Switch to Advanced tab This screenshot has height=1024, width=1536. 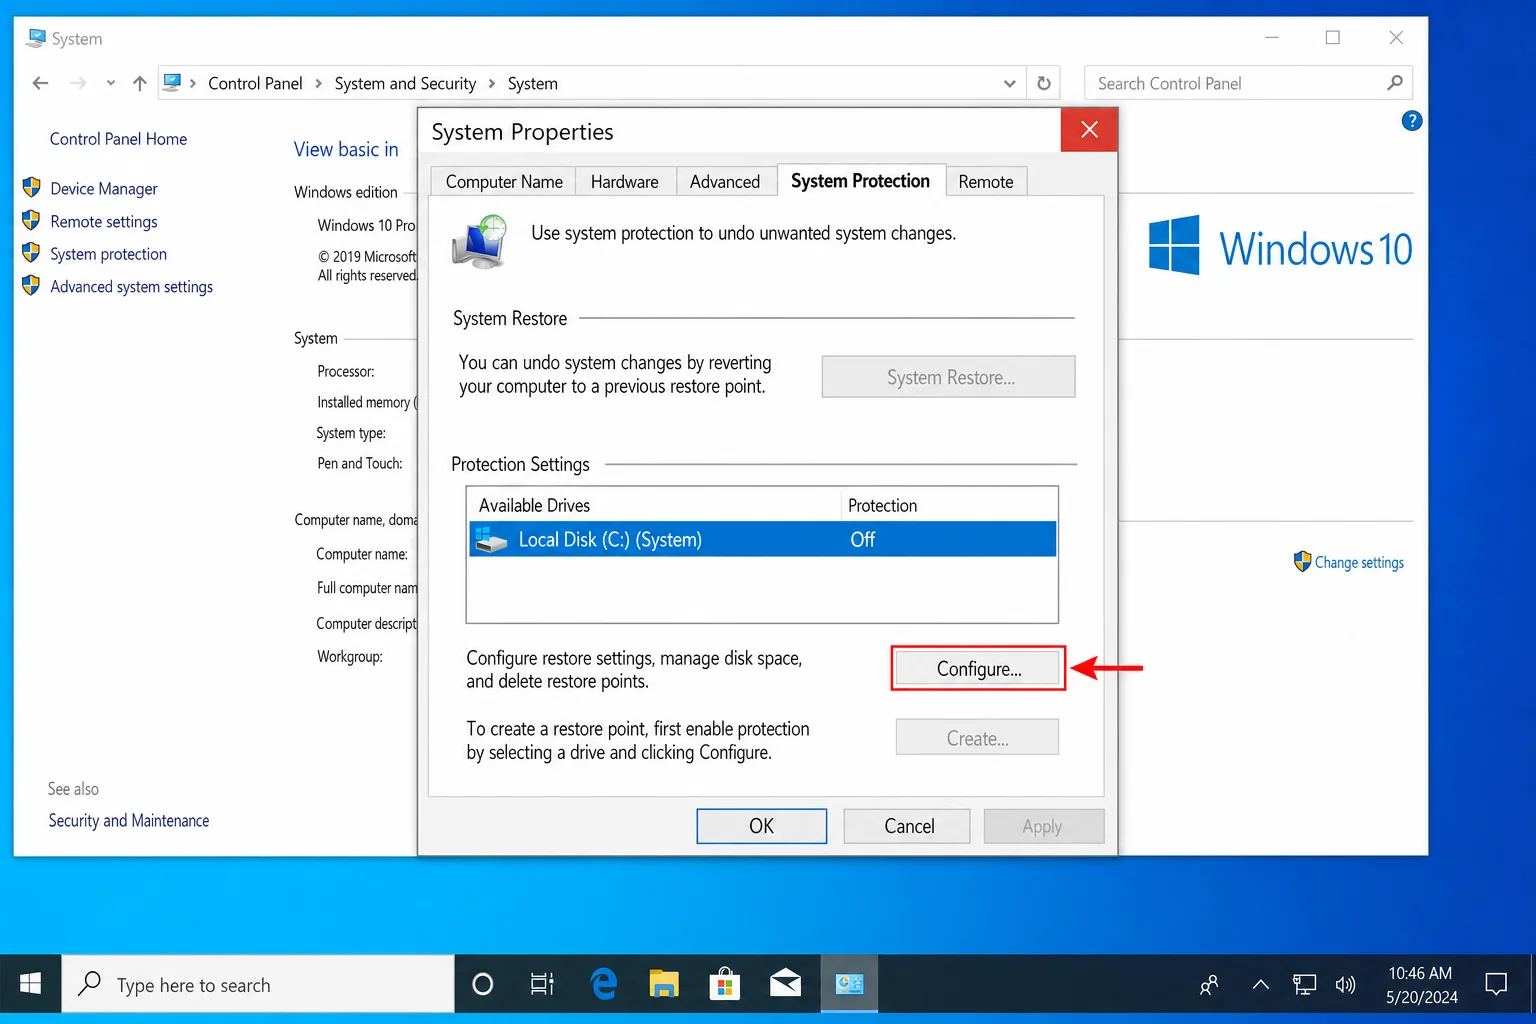point(725,182)
